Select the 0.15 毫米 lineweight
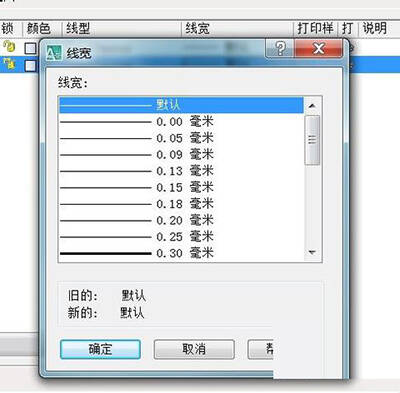This screenshot has width=400, height=393. click(x=181, y=187)
